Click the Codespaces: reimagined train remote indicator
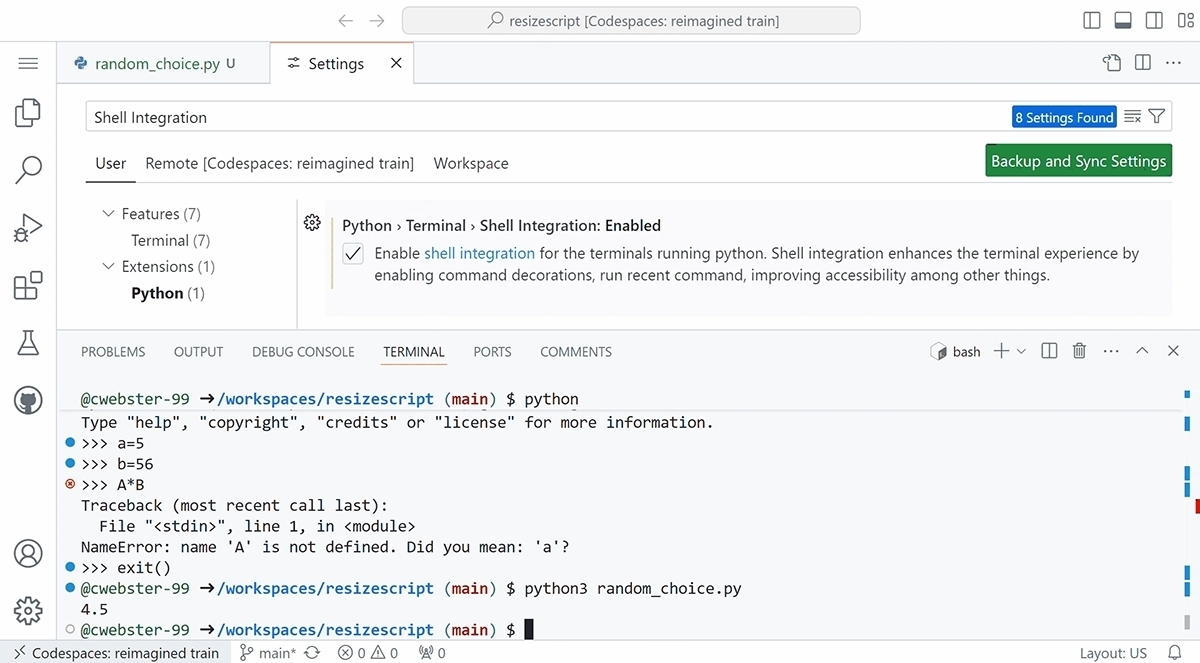 (116, 653)
